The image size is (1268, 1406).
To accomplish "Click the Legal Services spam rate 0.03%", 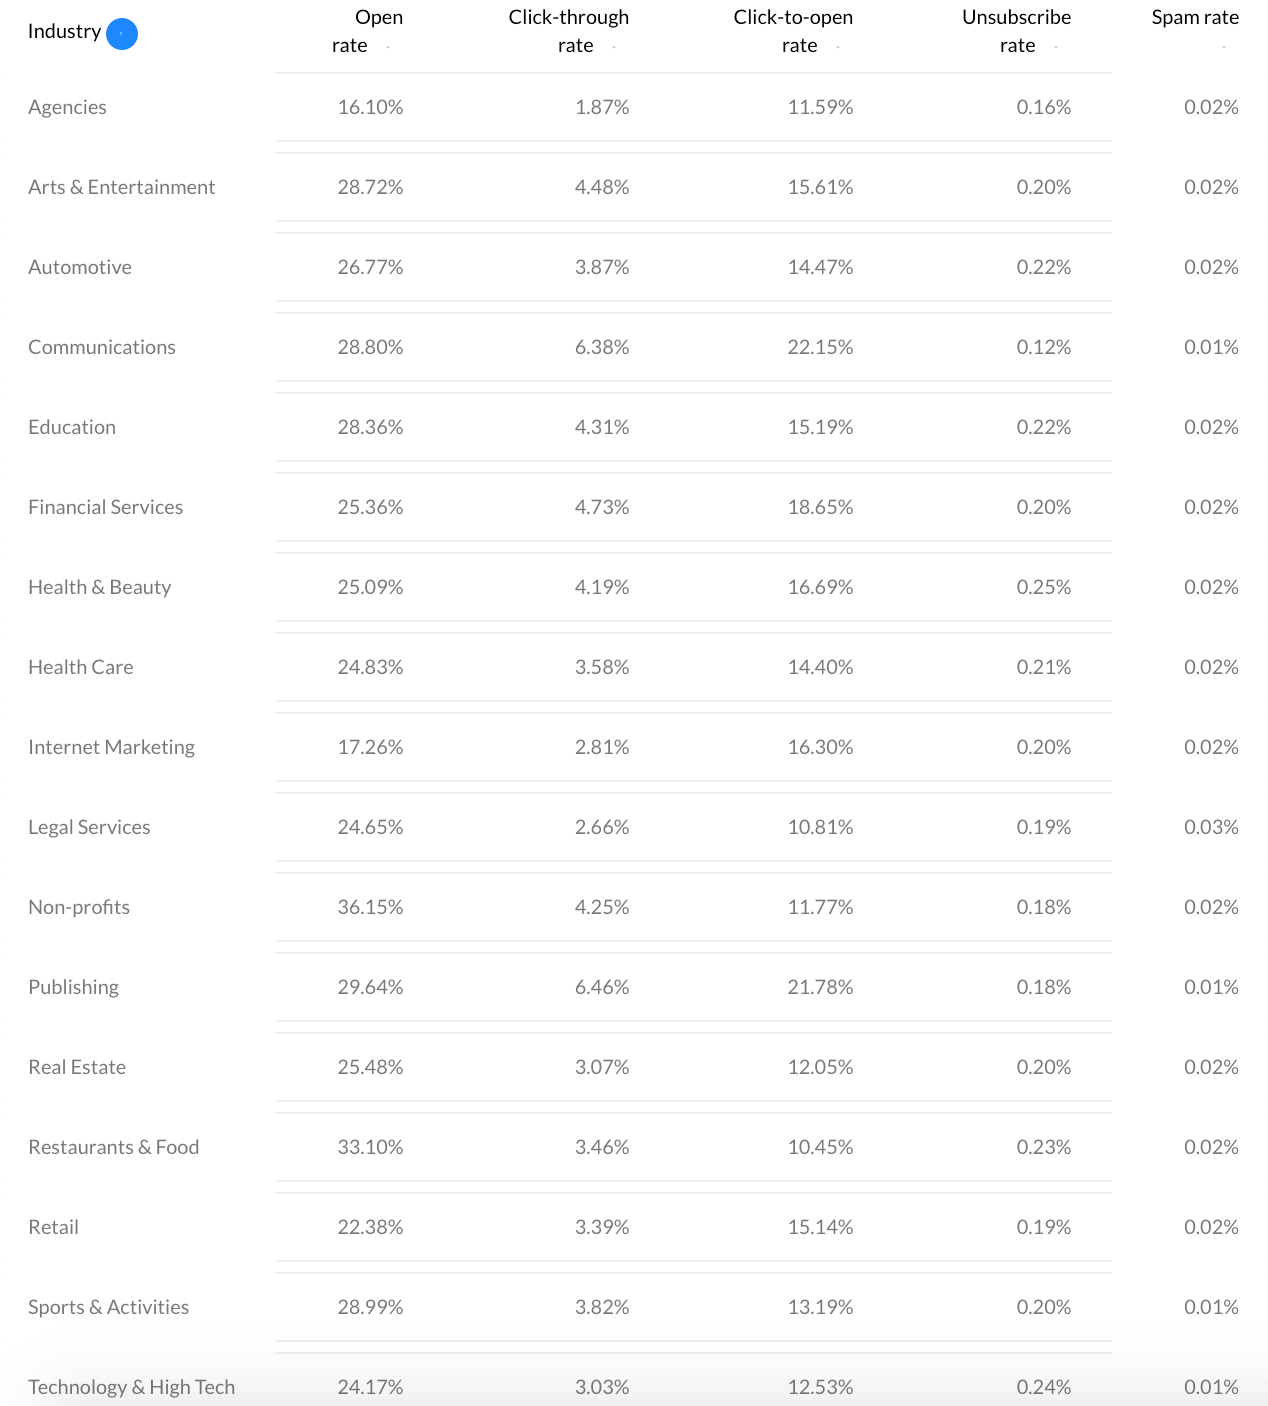I will click(x=1211, y=828).
